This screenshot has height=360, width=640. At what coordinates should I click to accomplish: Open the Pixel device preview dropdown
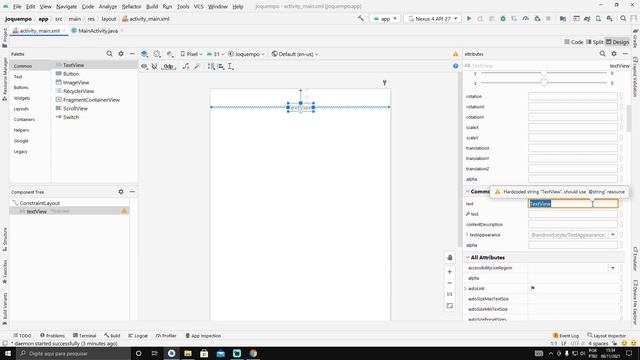pos(191,54)
